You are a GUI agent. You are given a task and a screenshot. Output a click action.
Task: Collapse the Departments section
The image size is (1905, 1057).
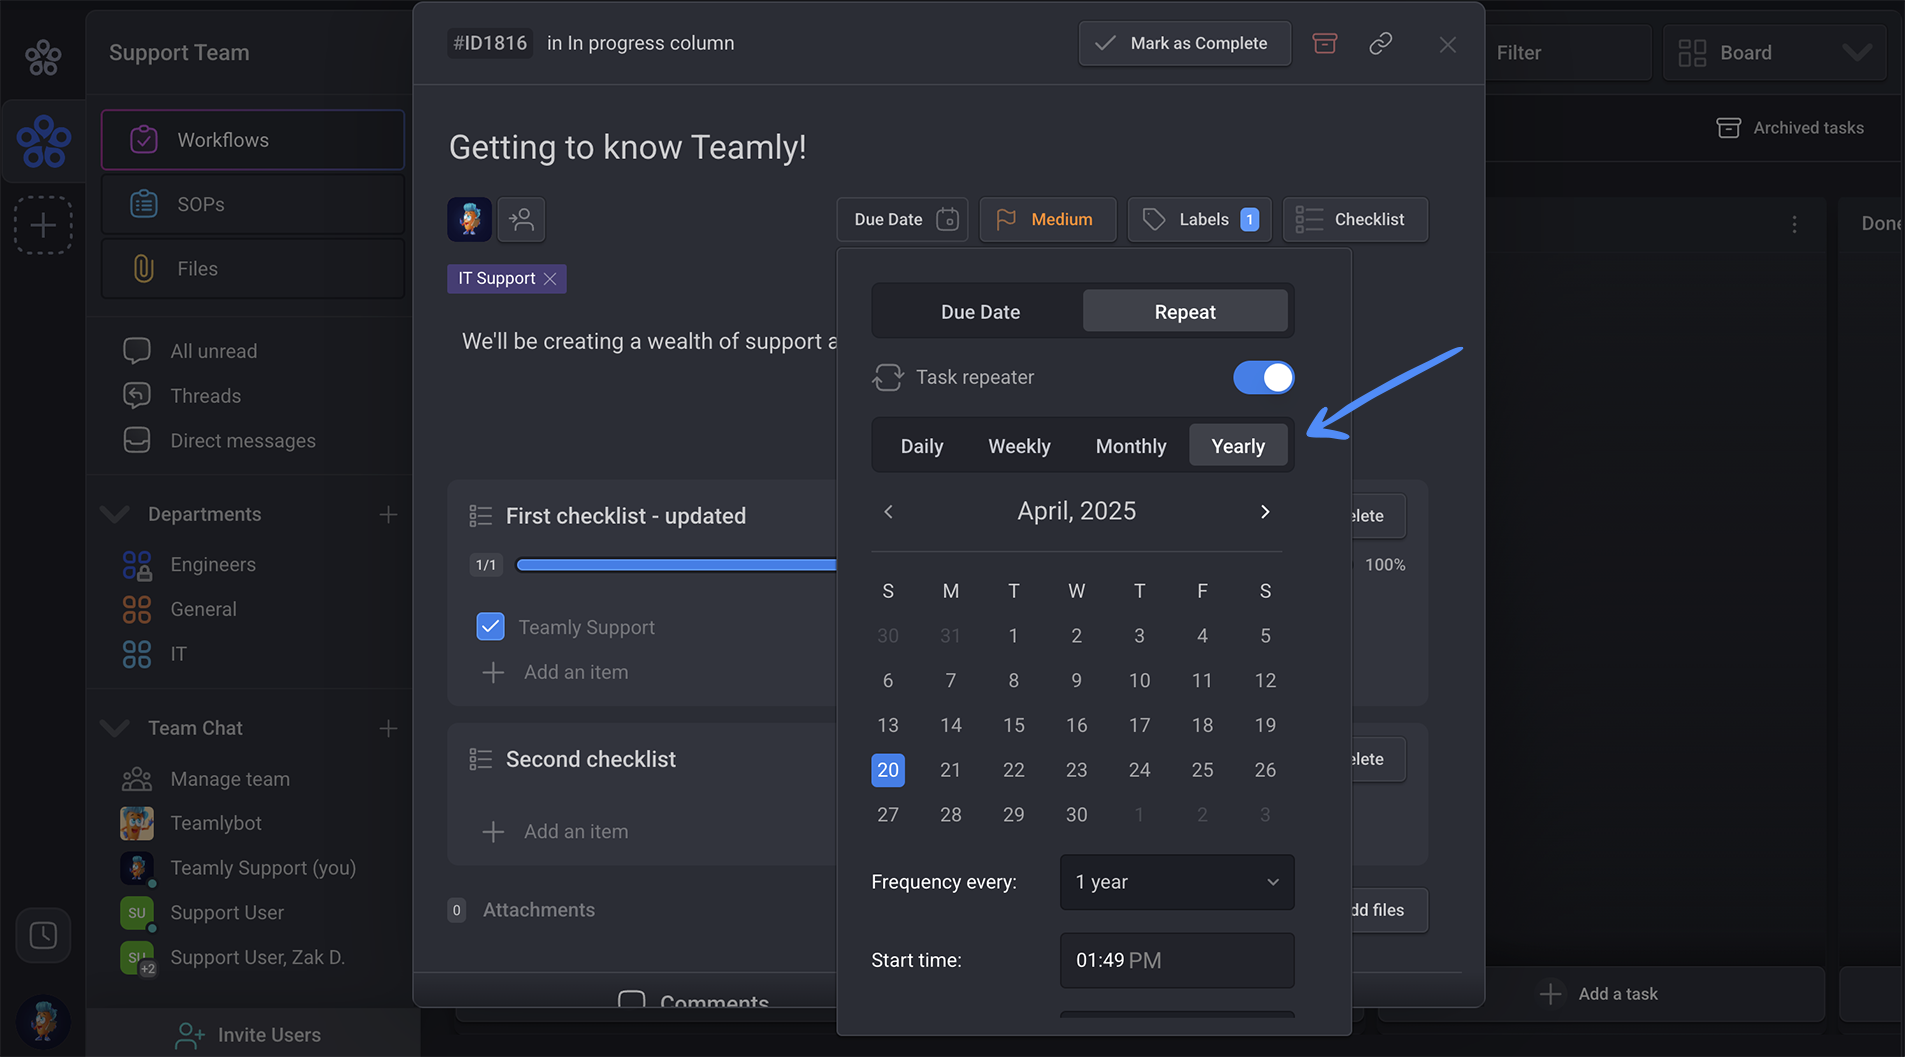[115, 514]
